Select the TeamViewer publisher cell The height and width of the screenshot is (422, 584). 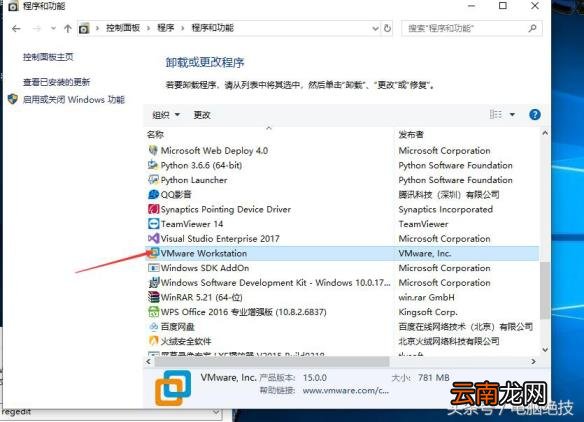click(423, 224)
